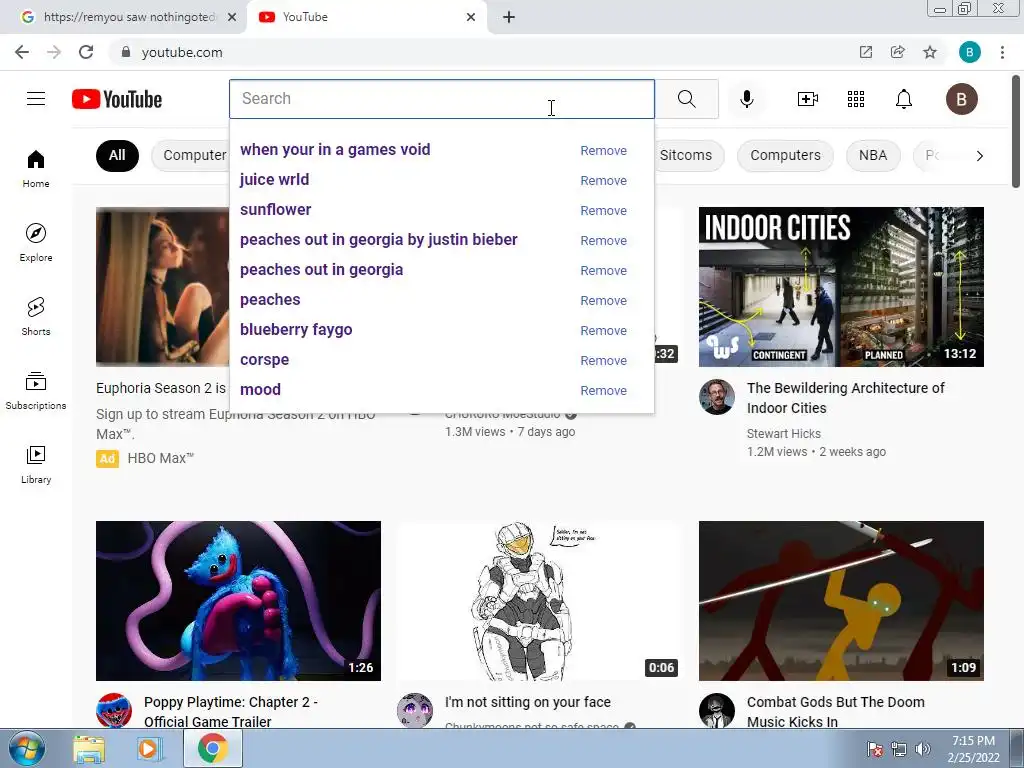Open the Poppy Playtime trailer thumbnail

238,601
